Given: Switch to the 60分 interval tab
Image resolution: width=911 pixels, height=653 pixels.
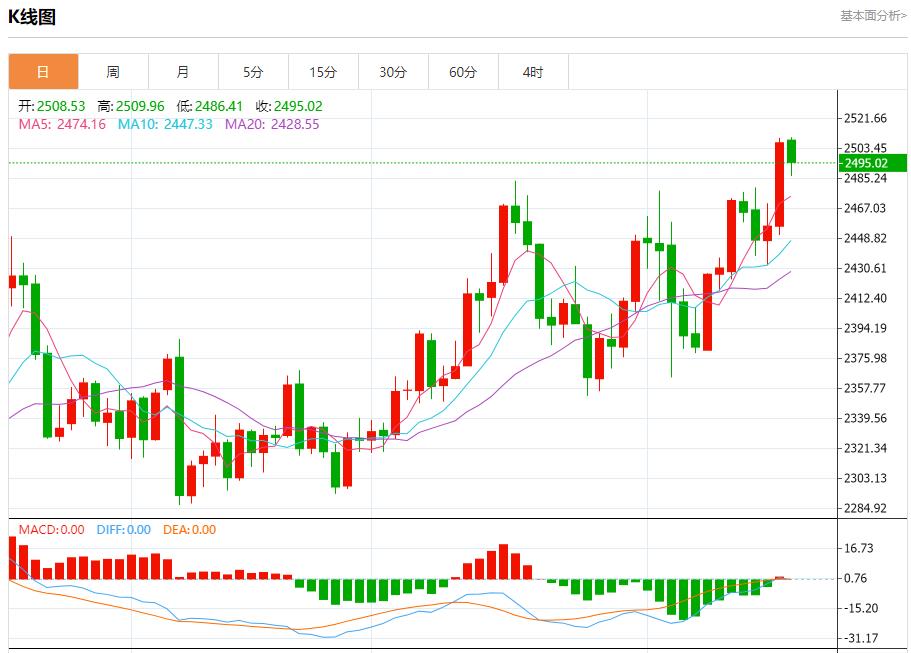Looking at the screenshot, I should click(463, 72).
